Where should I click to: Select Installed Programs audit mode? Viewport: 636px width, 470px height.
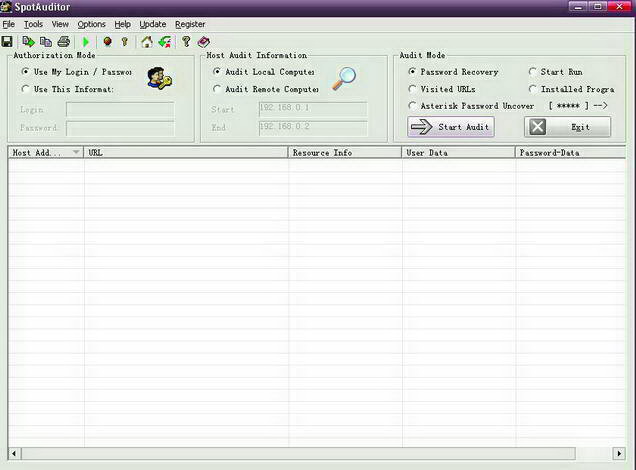coord(572,89)
